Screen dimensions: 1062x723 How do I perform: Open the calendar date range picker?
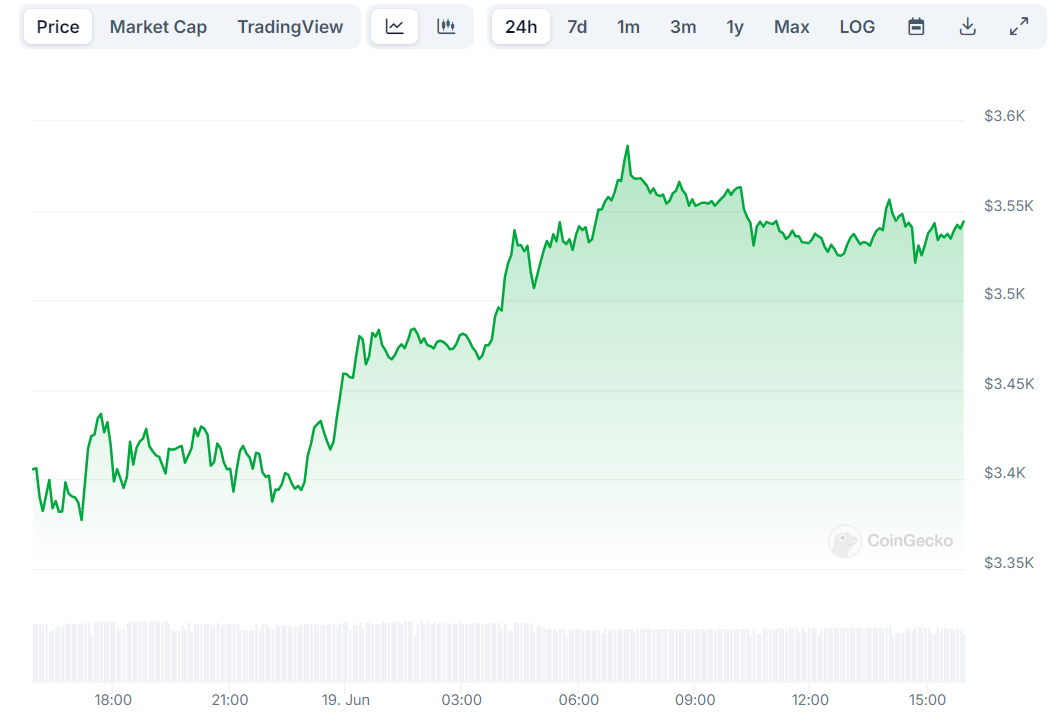coord(916,27)
